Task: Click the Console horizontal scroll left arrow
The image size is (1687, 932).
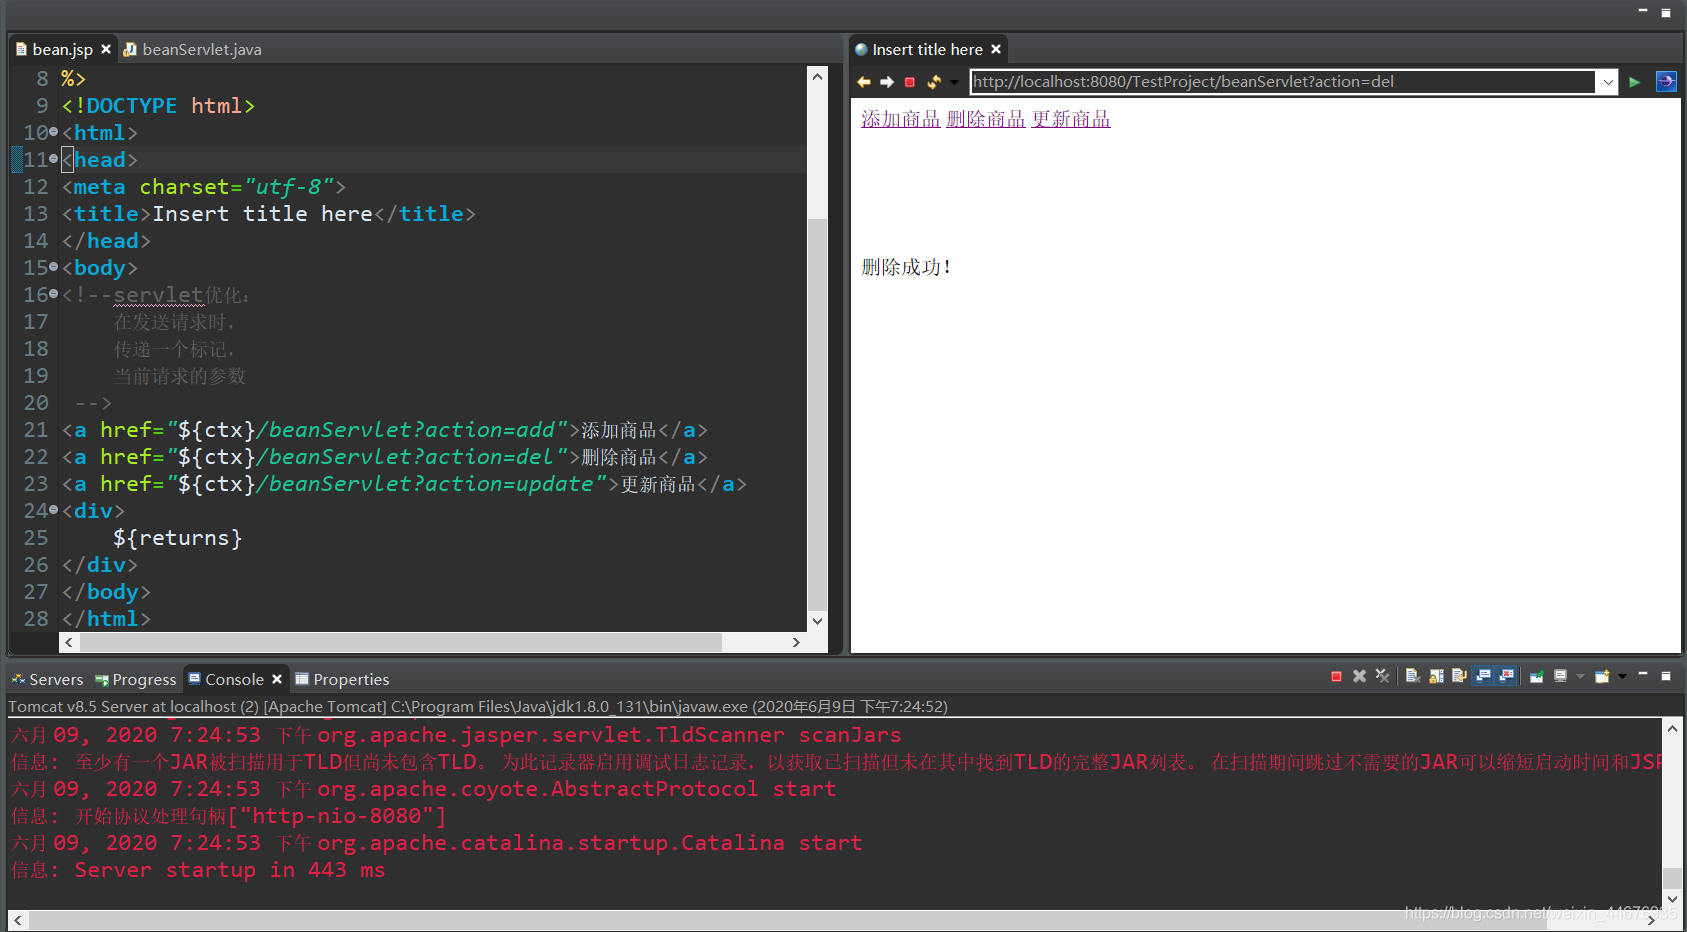Action: click(x=17, y=920)
